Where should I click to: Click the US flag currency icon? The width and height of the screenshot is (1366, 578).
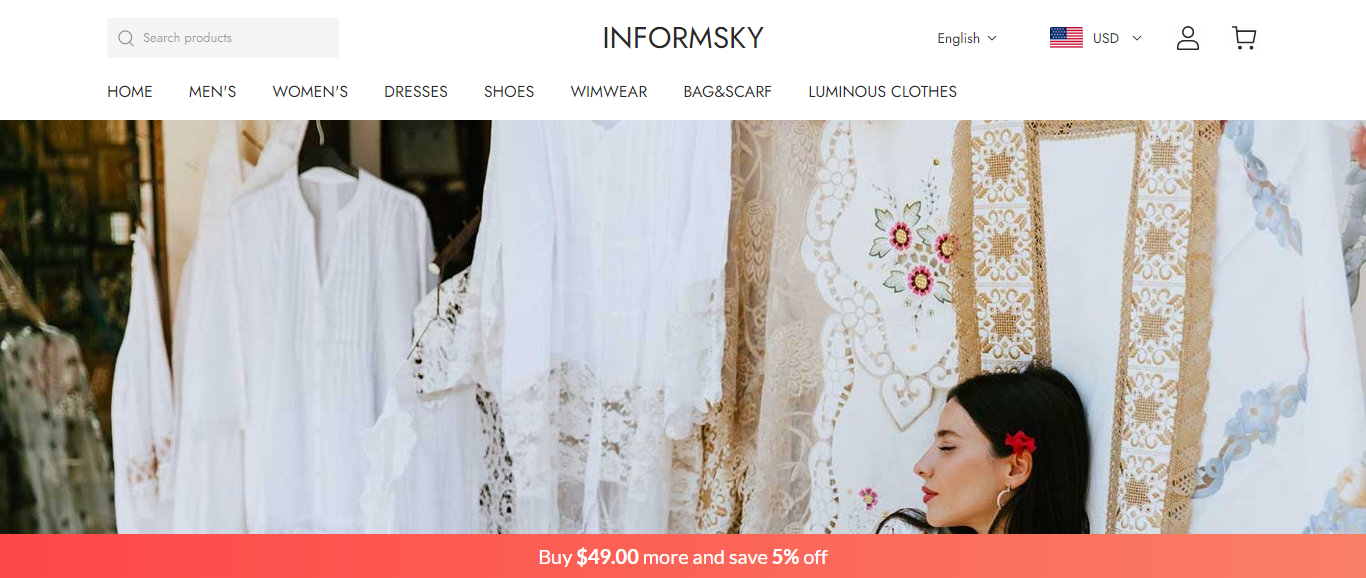1066,38
